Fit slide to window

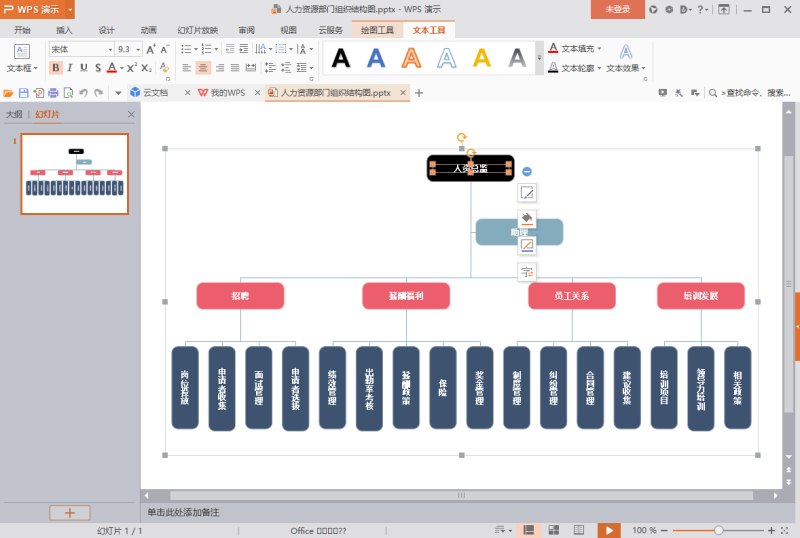tap(785, 530)
